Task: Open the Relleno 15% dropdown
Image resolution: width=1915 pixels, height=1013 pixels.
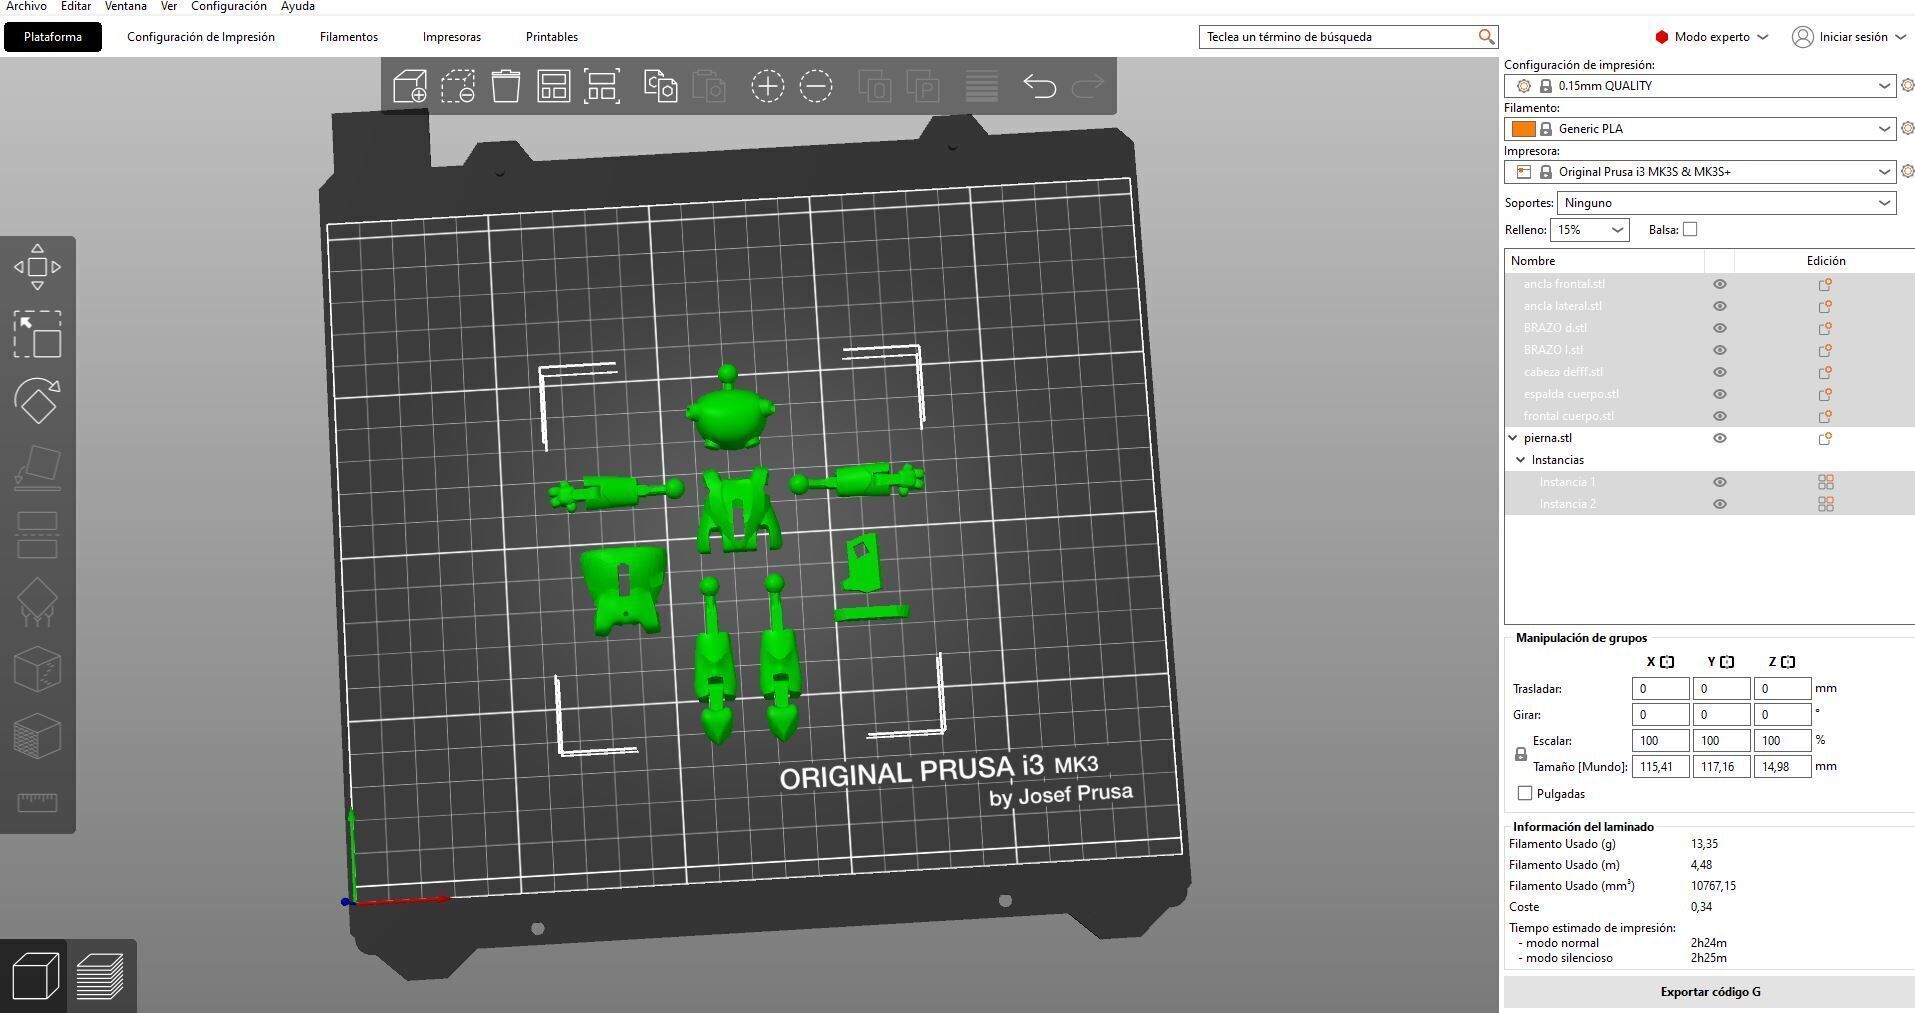Action: (1589, 230)
